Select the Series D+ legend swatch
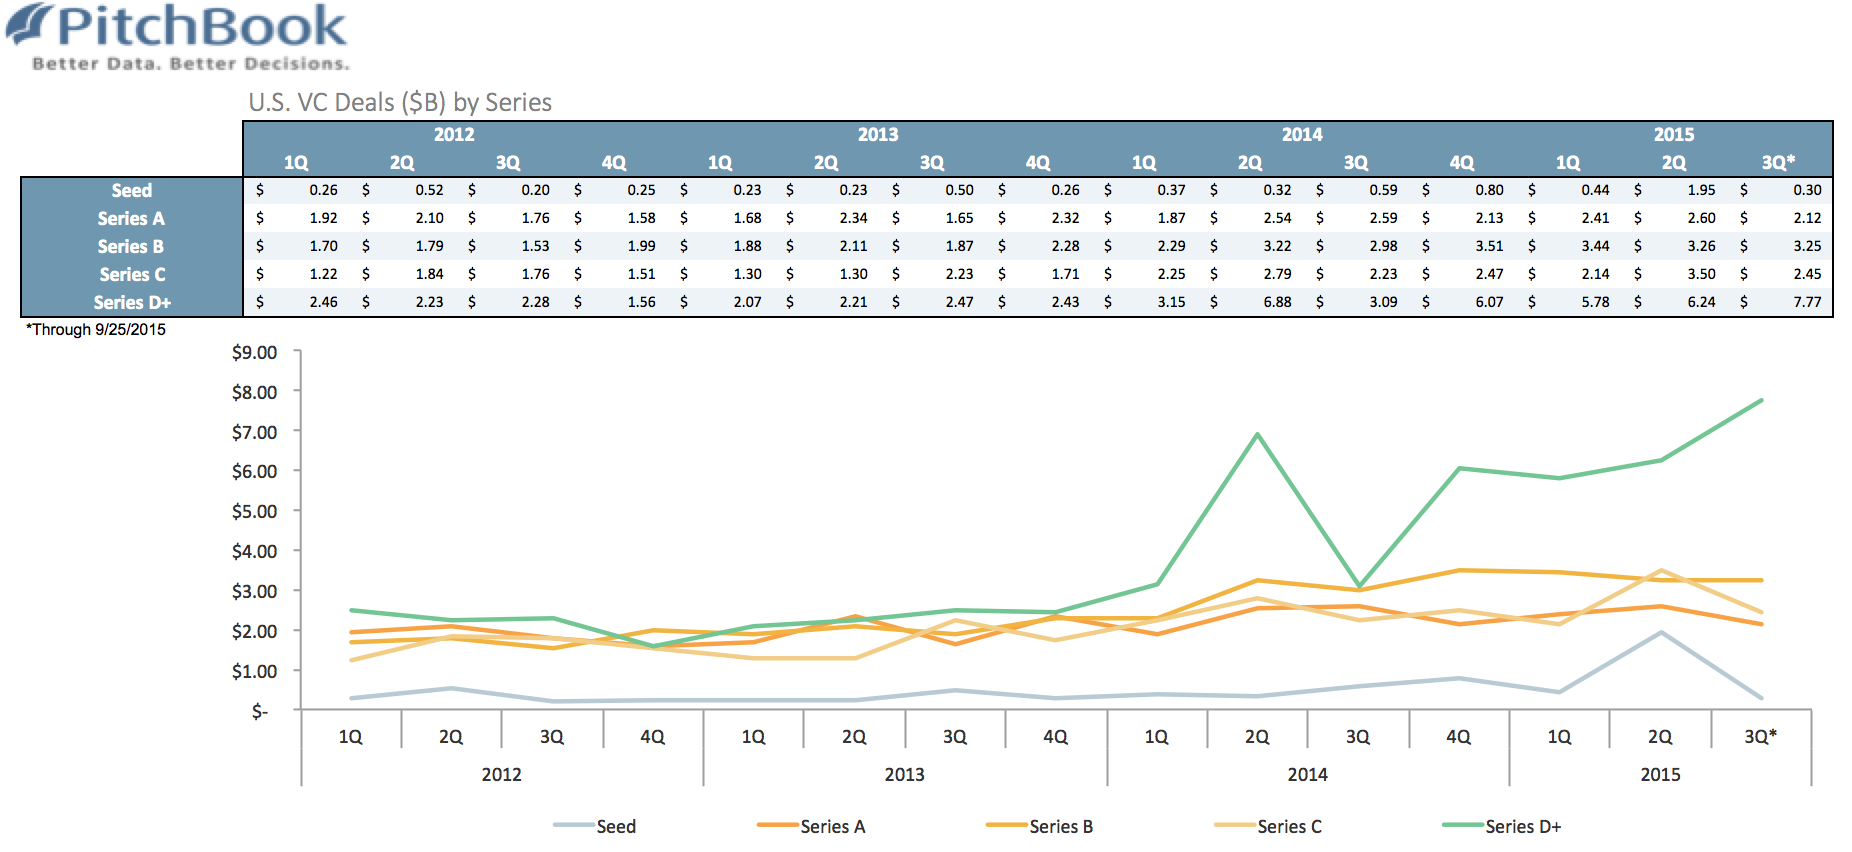This screenshot has height=852, width=1852. (x=1462, y=825)
